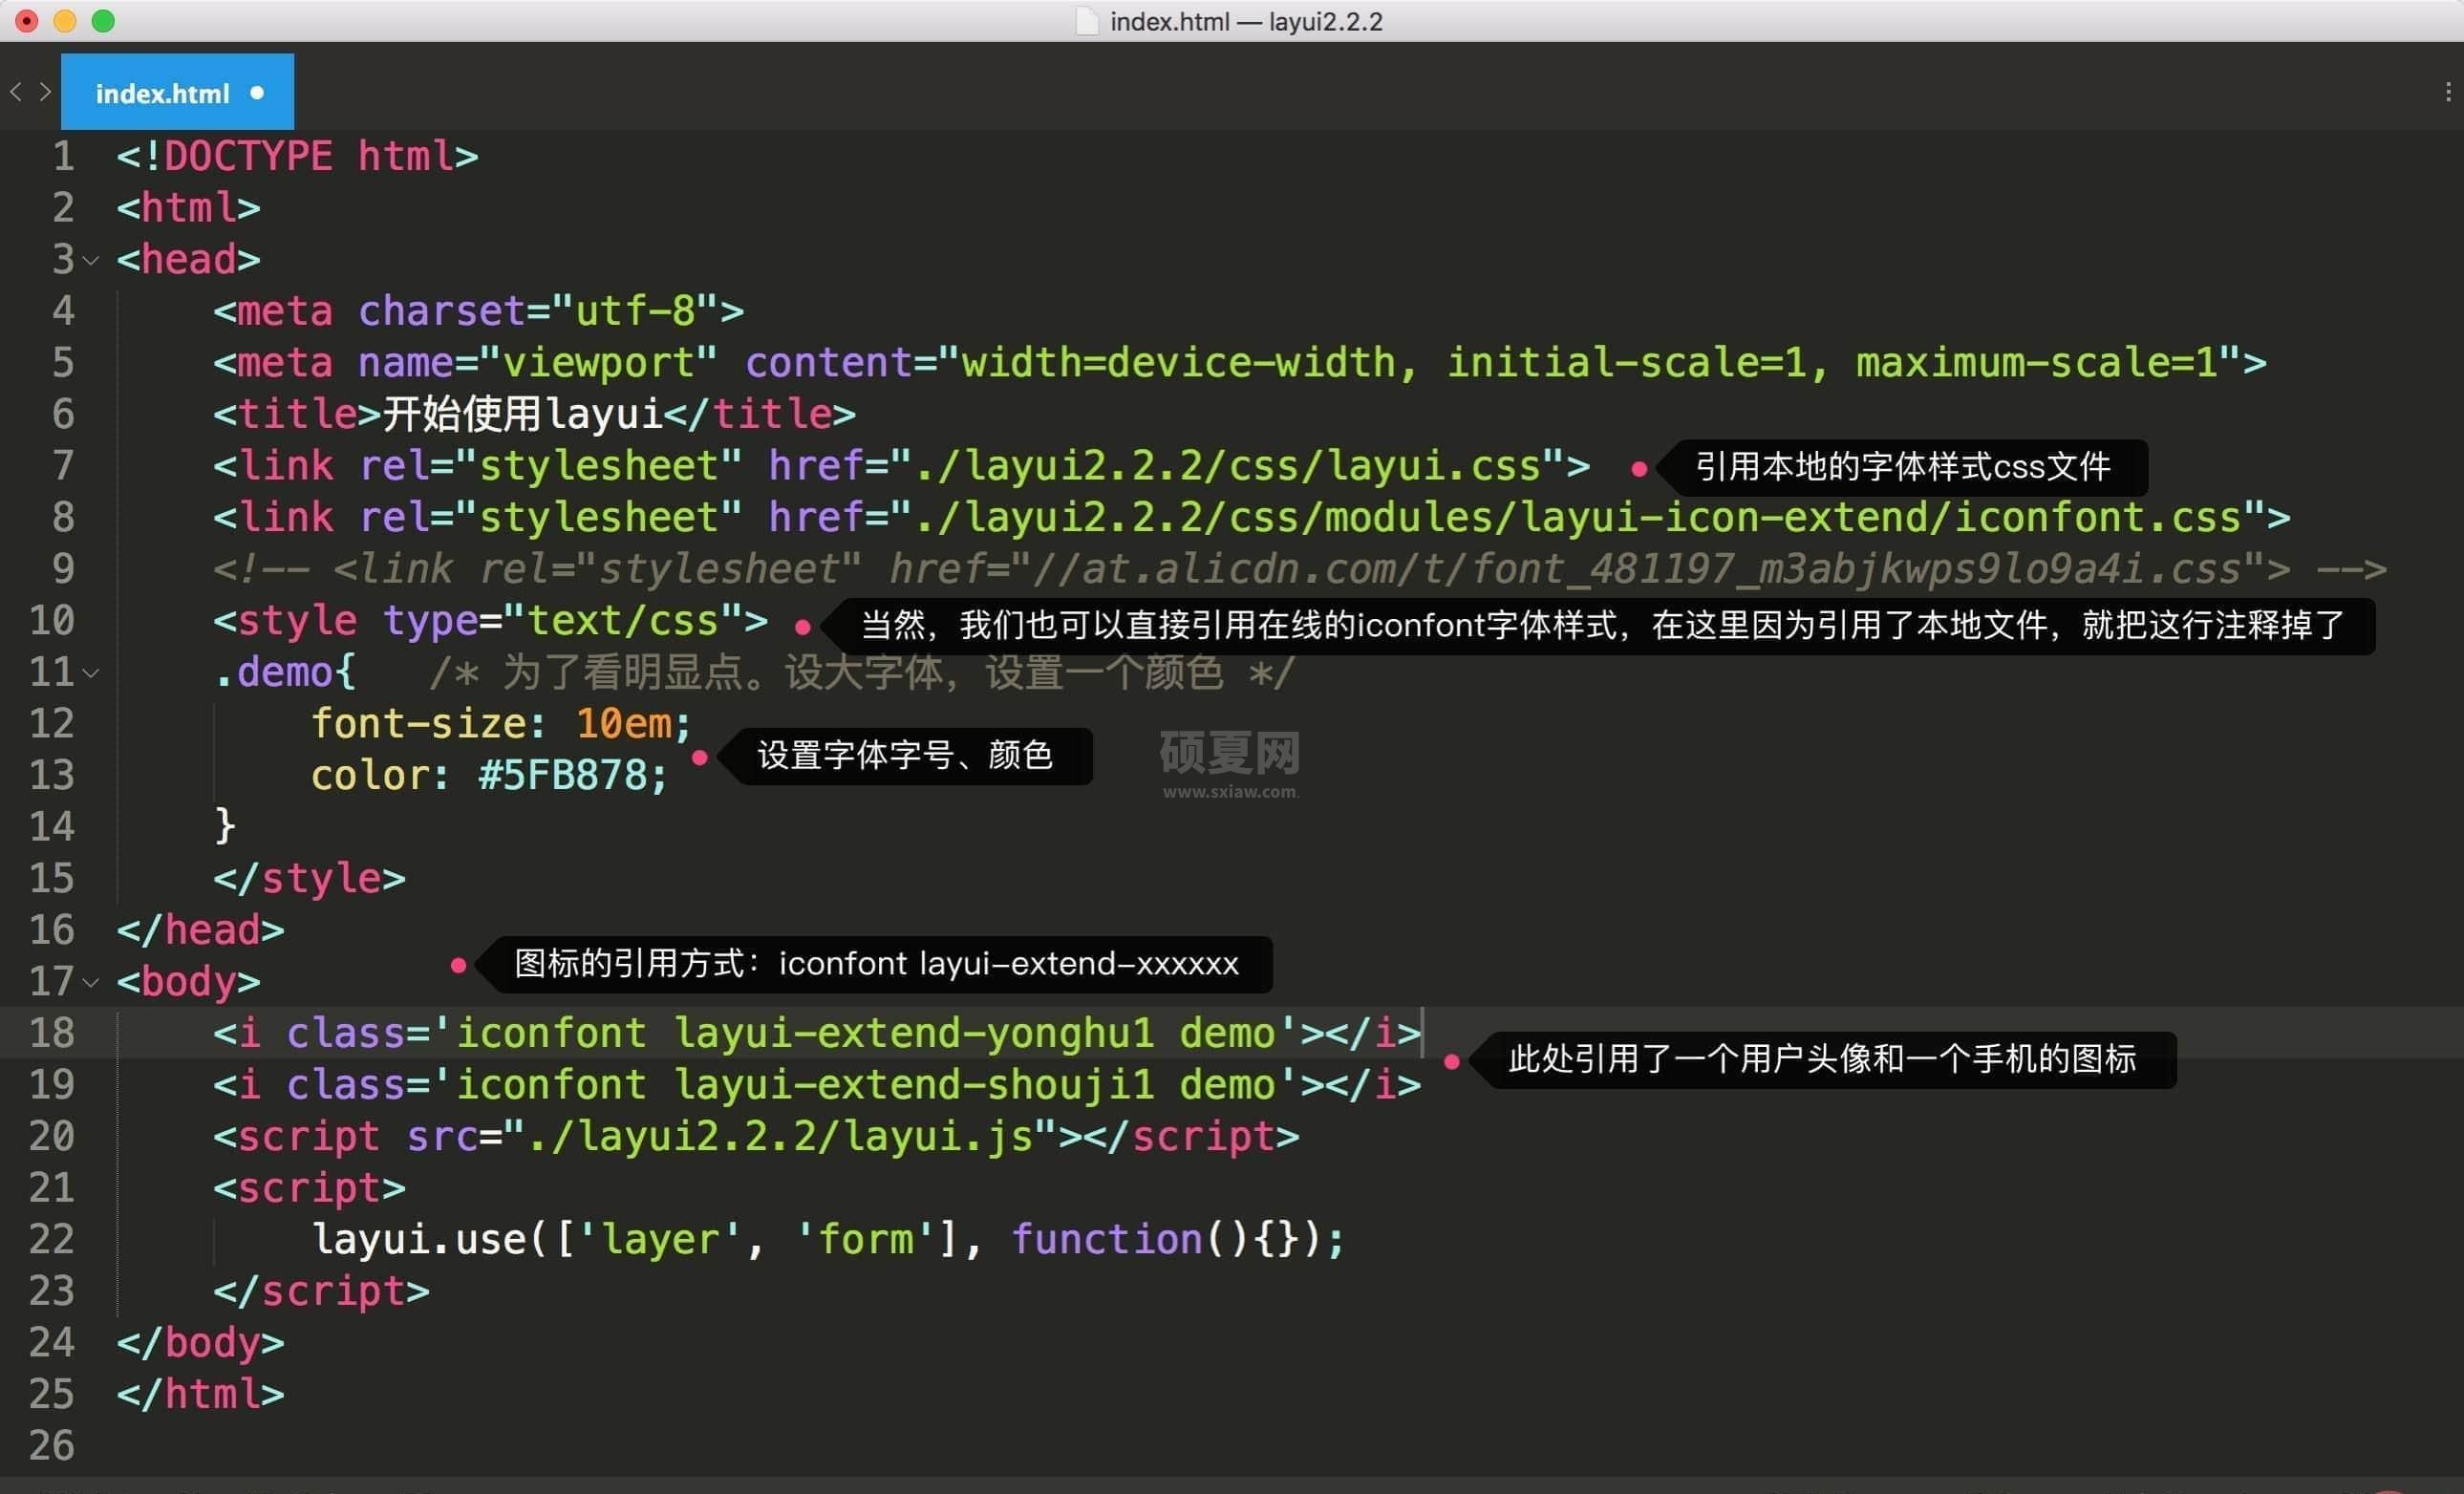Go to next tab with right arrow
2464x1494 pixels.
[45, 92]
